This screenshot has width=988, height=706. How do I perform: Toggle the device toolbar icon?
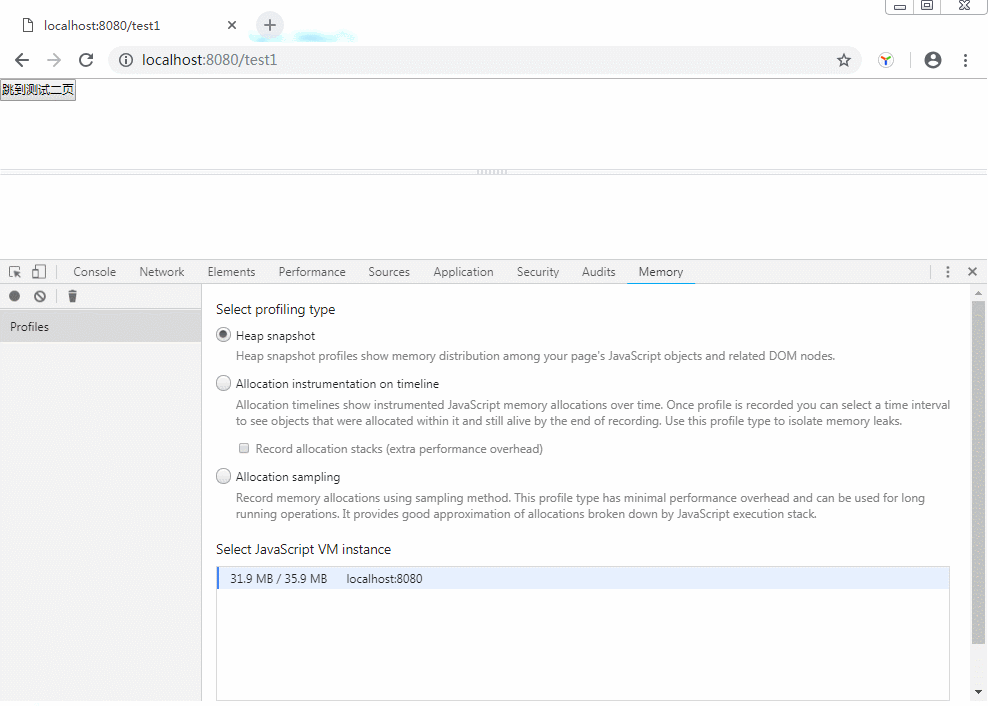pyautogui.click(x=39, y=272)
